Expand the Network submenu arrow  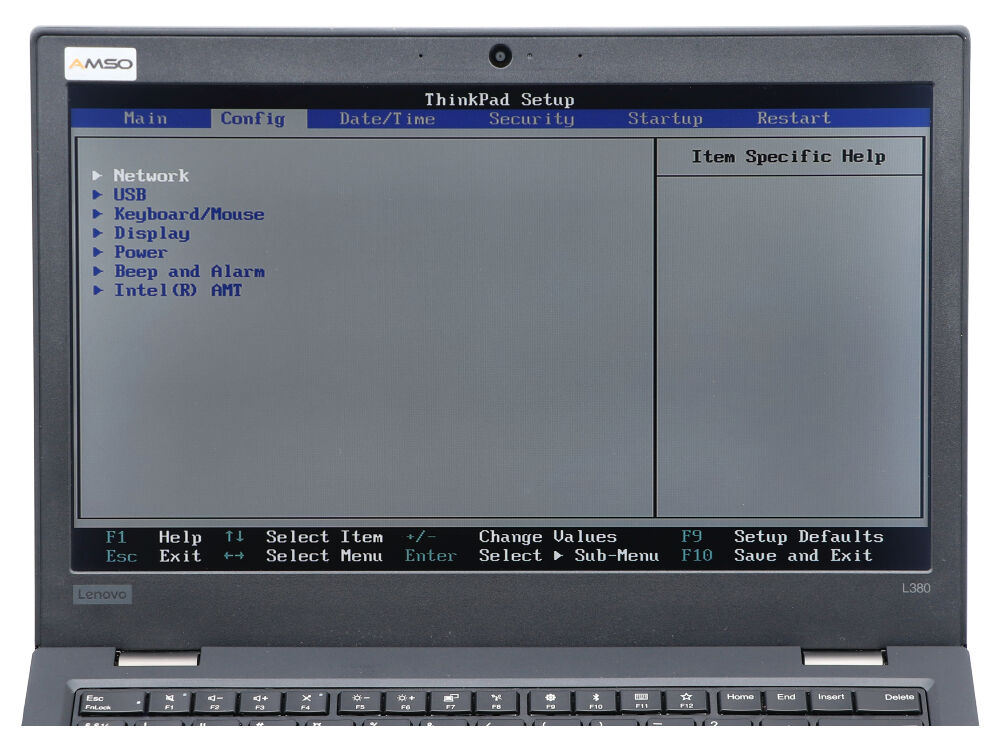point(97,176)
